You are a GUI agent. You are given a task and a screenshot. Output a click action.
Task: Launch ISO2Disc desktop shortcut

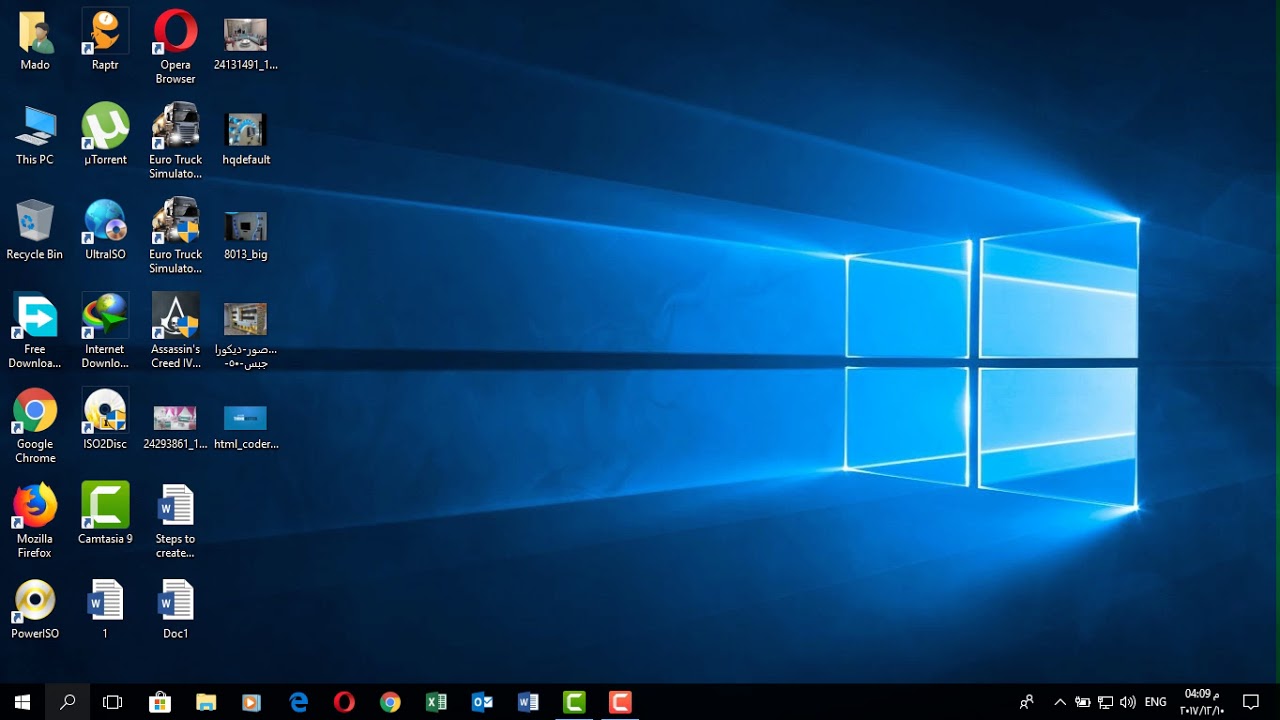(105, 411)
